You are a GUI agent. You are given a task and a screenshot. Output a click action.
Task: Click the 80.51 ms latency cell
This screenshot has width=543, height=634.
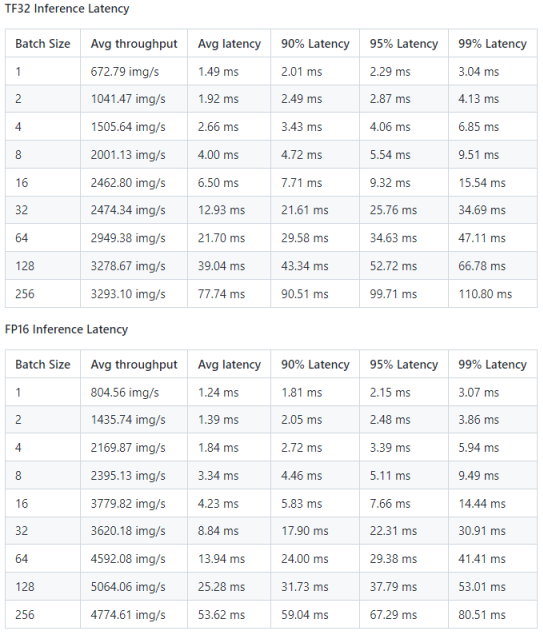492,614
